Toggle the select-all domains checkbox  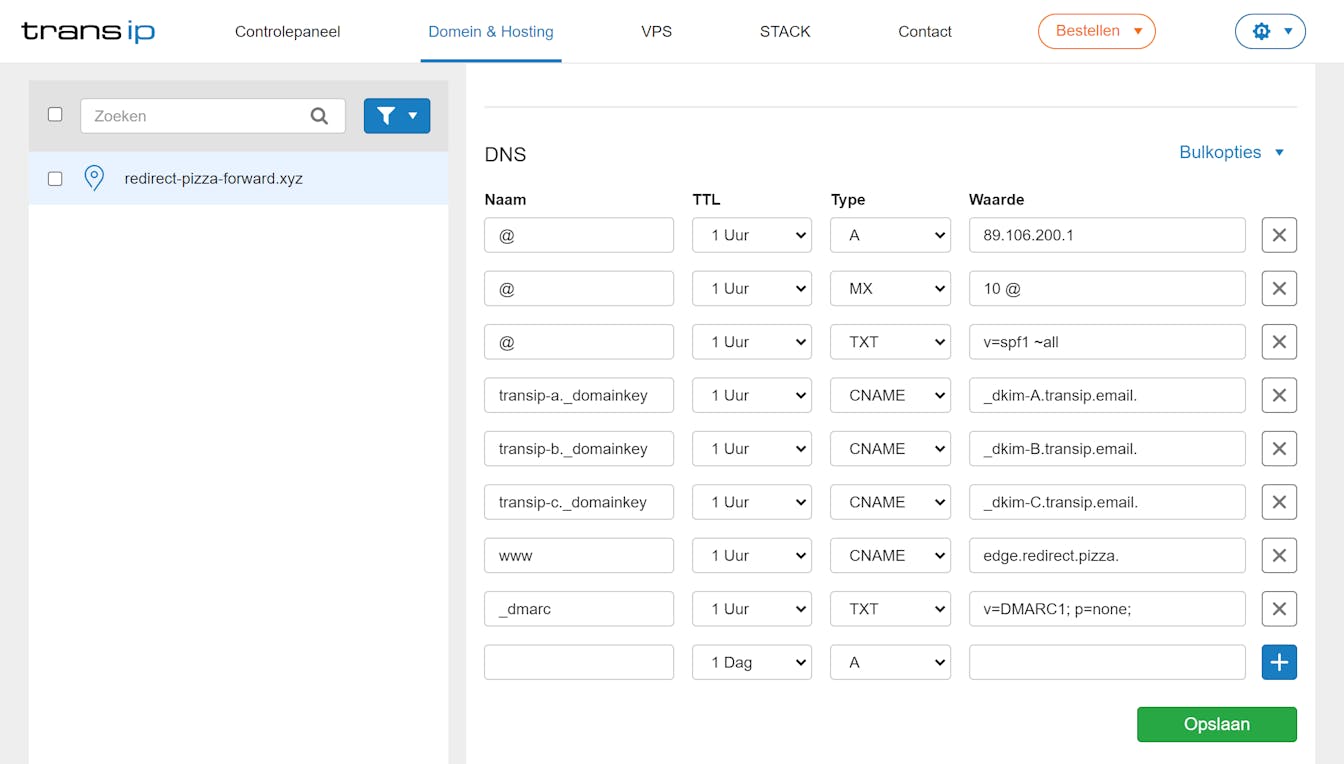click(55, 115)
